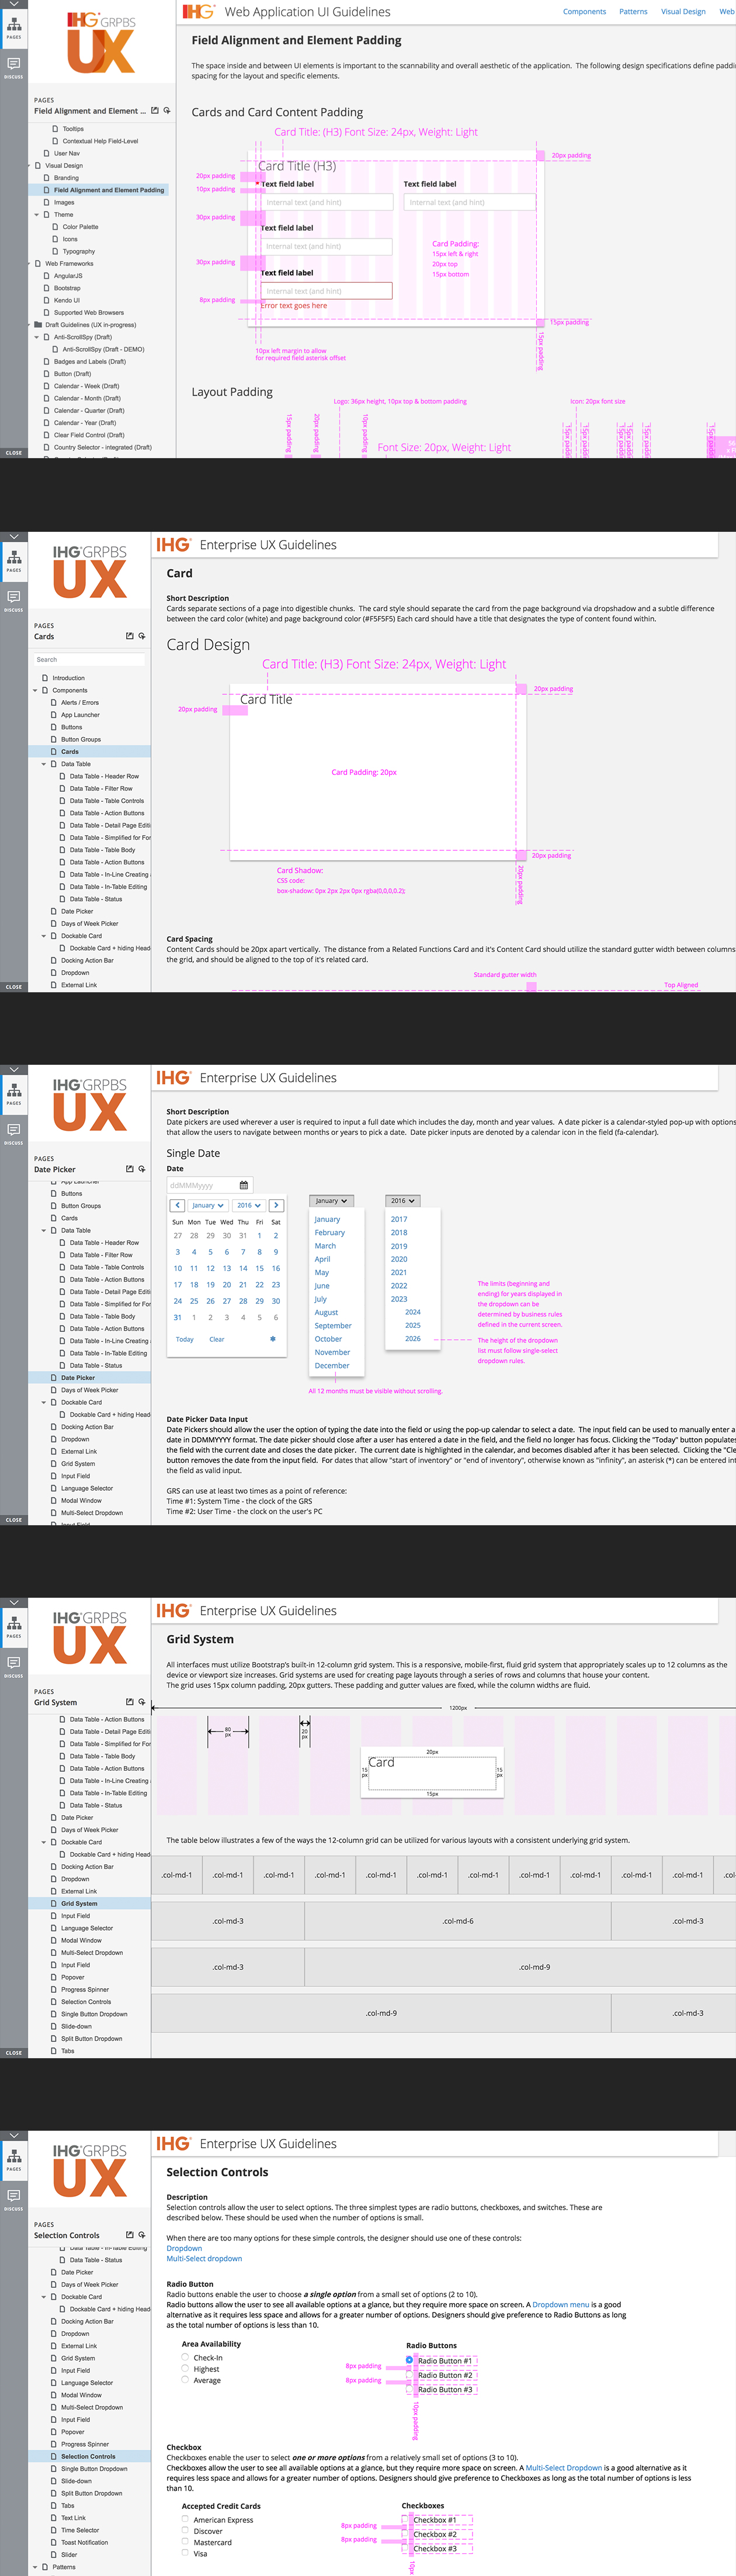Go to next month with the right chevron
The image size is (736, 2576).
coord(276,1205)
